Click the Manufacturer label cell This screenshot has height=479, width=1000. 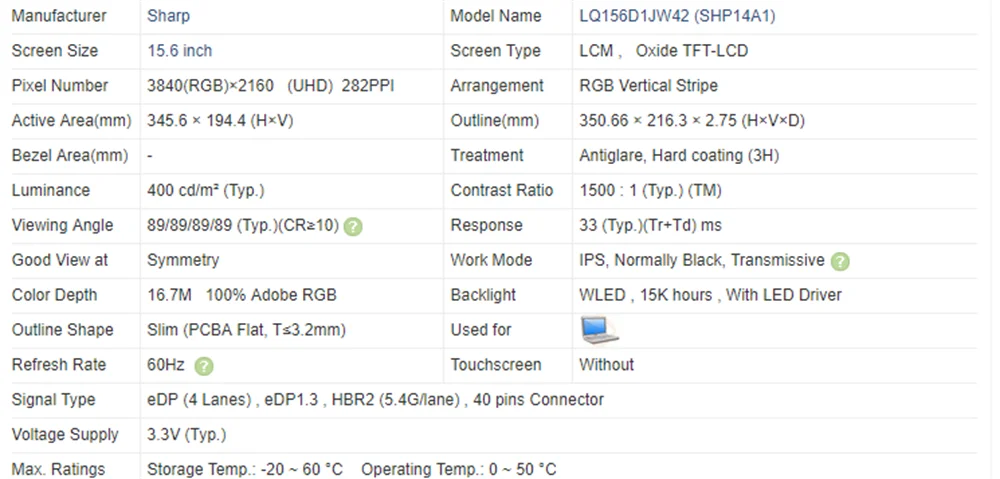[59, 16]
